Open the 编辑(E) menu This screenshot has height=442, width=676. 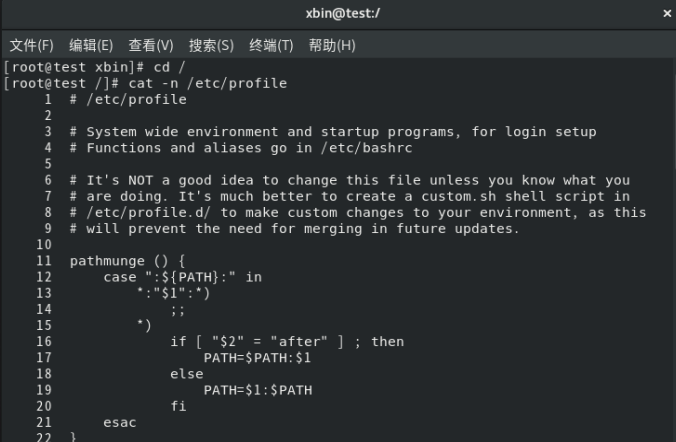[x=90, y=45]
